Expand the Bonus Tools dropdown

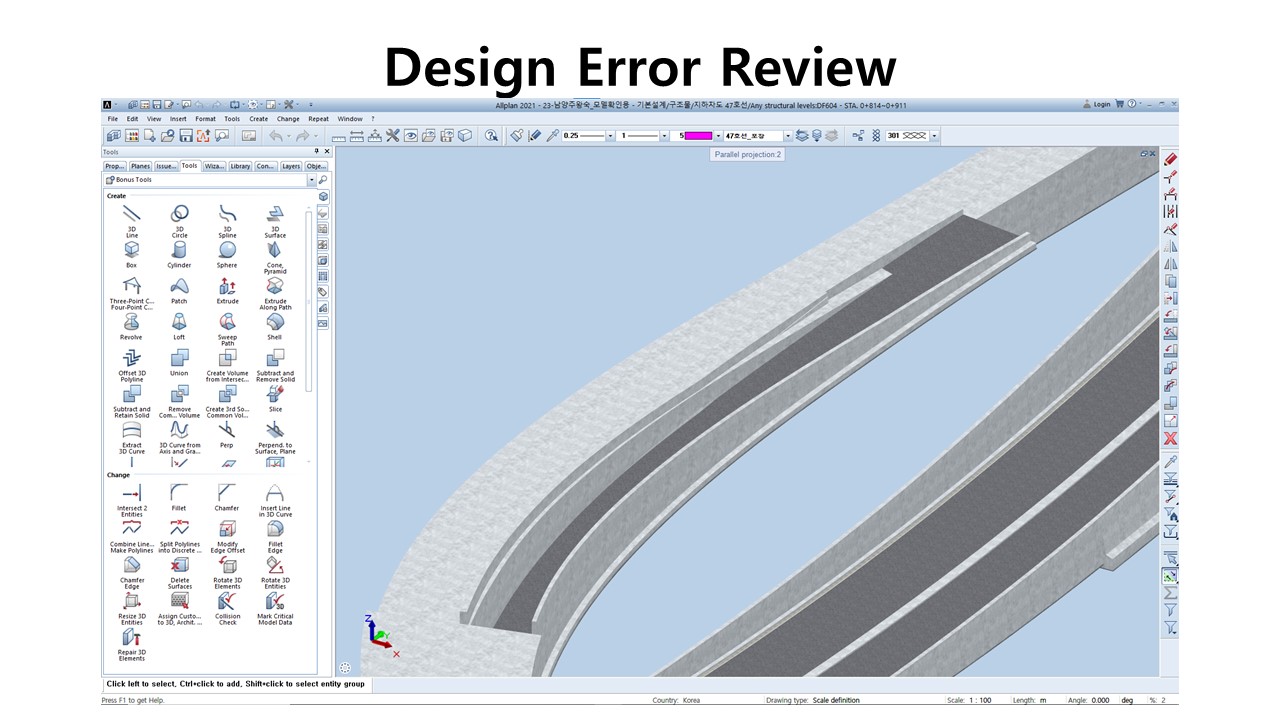(311, 180)
